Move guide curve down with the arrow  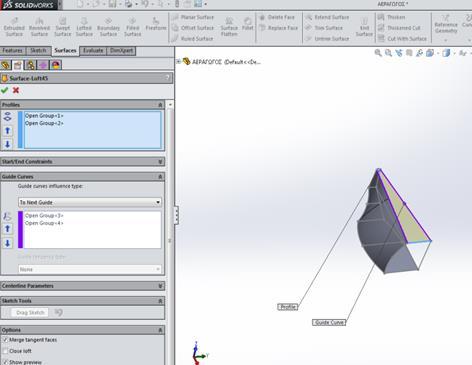pyautogui.click(x=7, y=243)
